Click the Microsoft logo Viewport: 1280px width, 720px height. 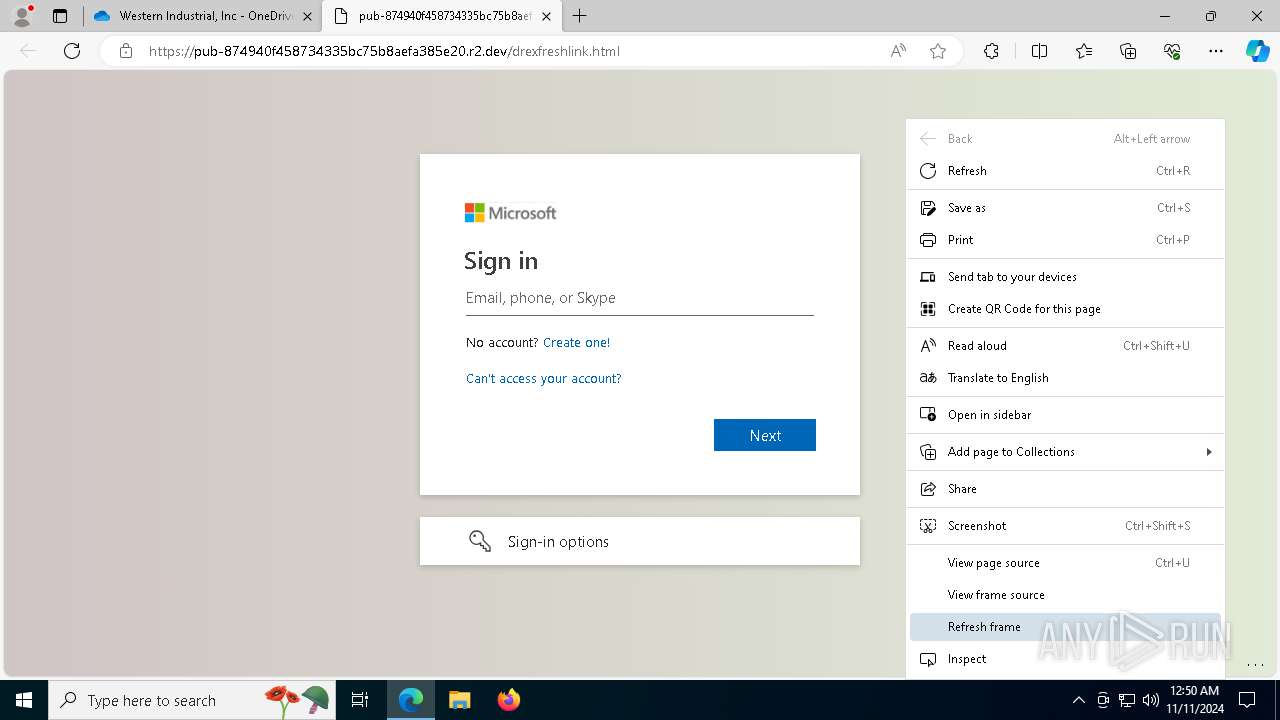(x=510, y=213)
